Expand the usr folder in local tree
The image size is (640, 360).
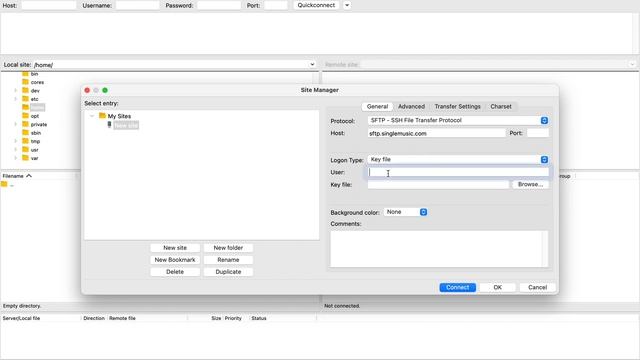tap(16, 149)
